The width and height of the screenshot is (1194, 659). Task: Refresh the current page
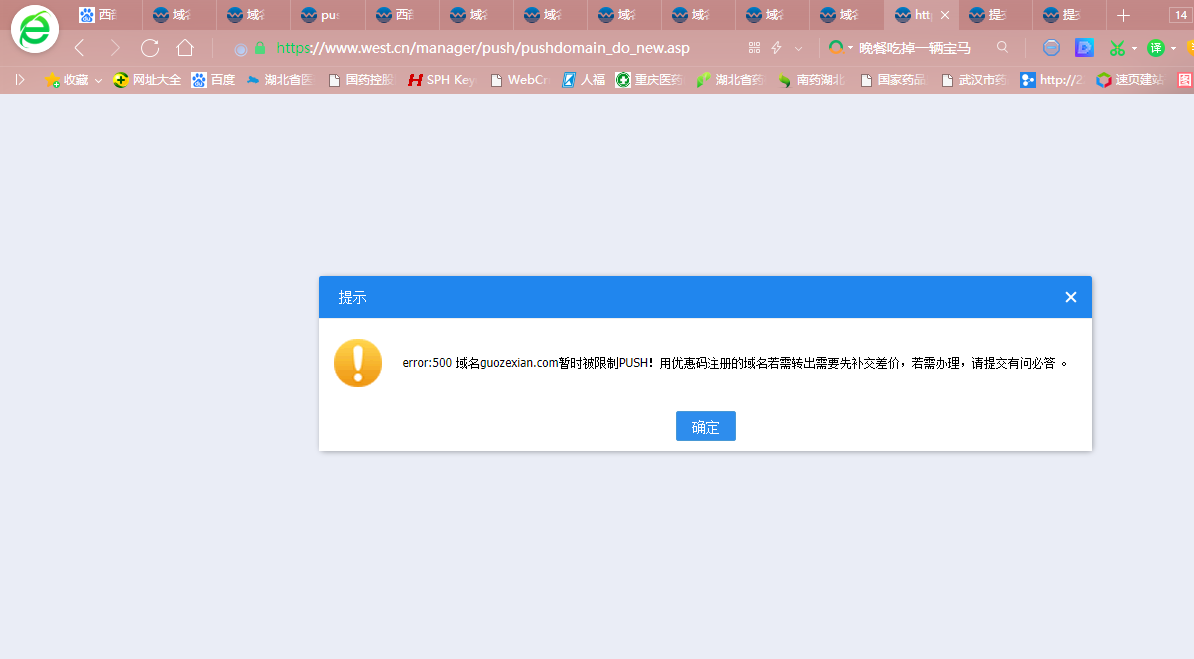[150, 47]
